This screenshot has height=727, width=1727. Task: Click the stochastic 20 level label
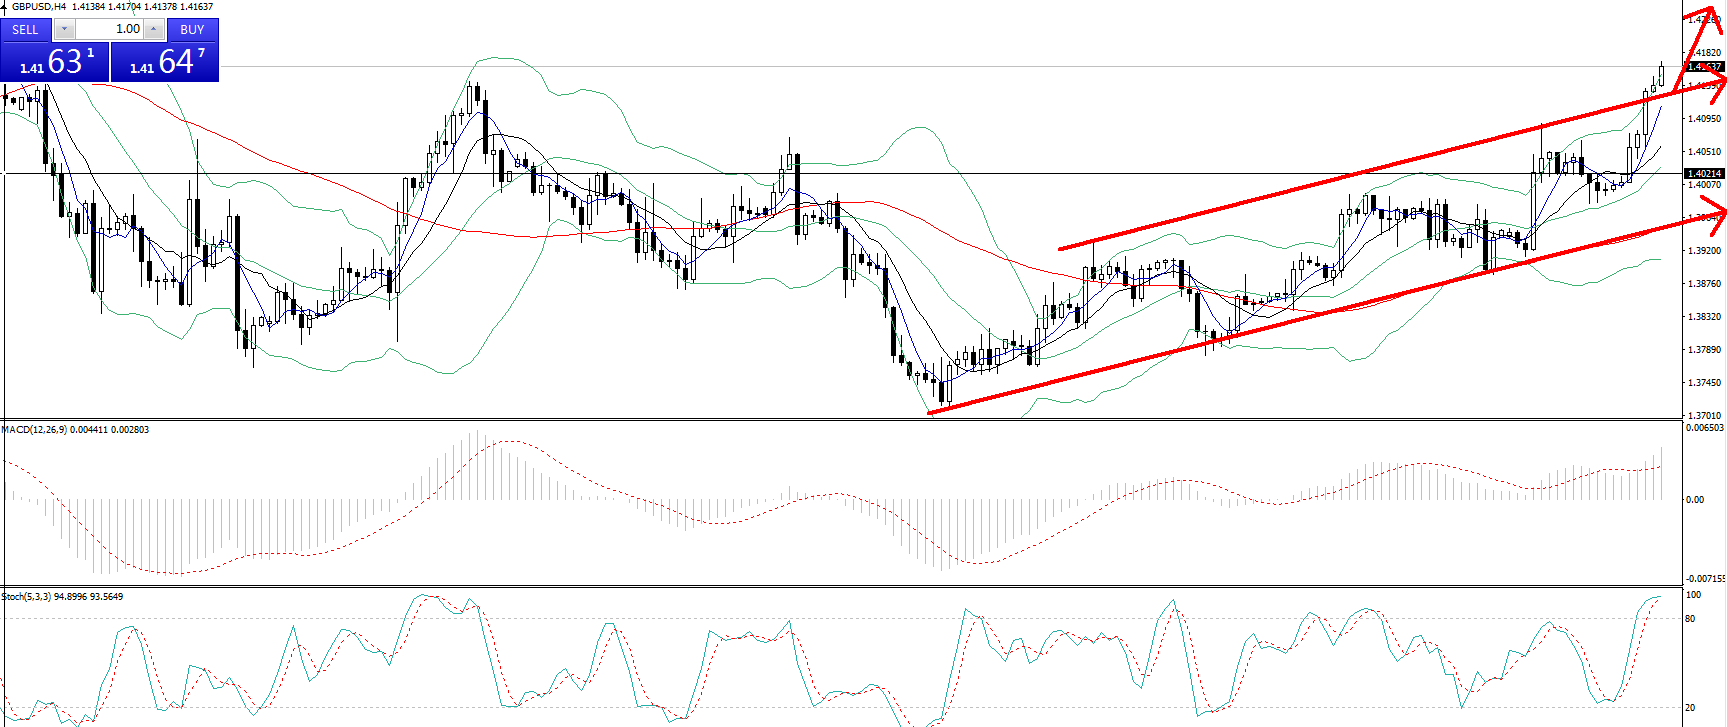click(1690, 708)
